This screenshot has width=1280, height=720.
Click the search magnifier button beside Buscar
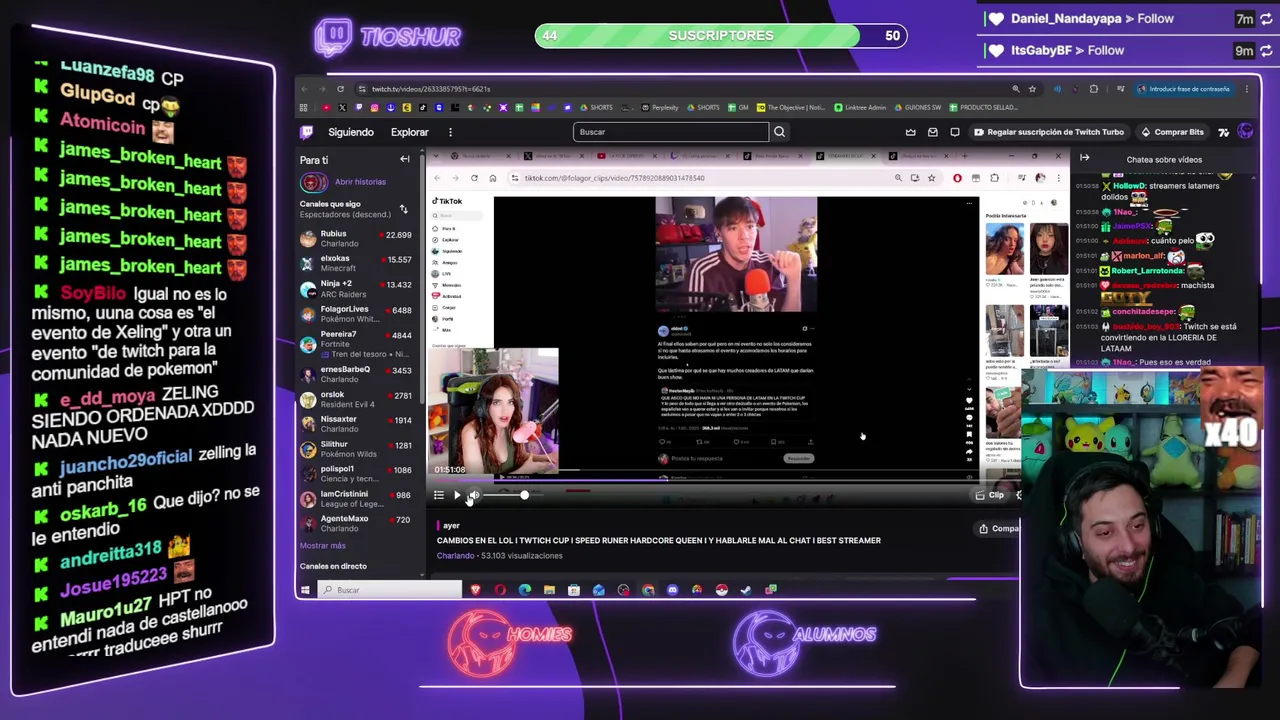[779, 132]
